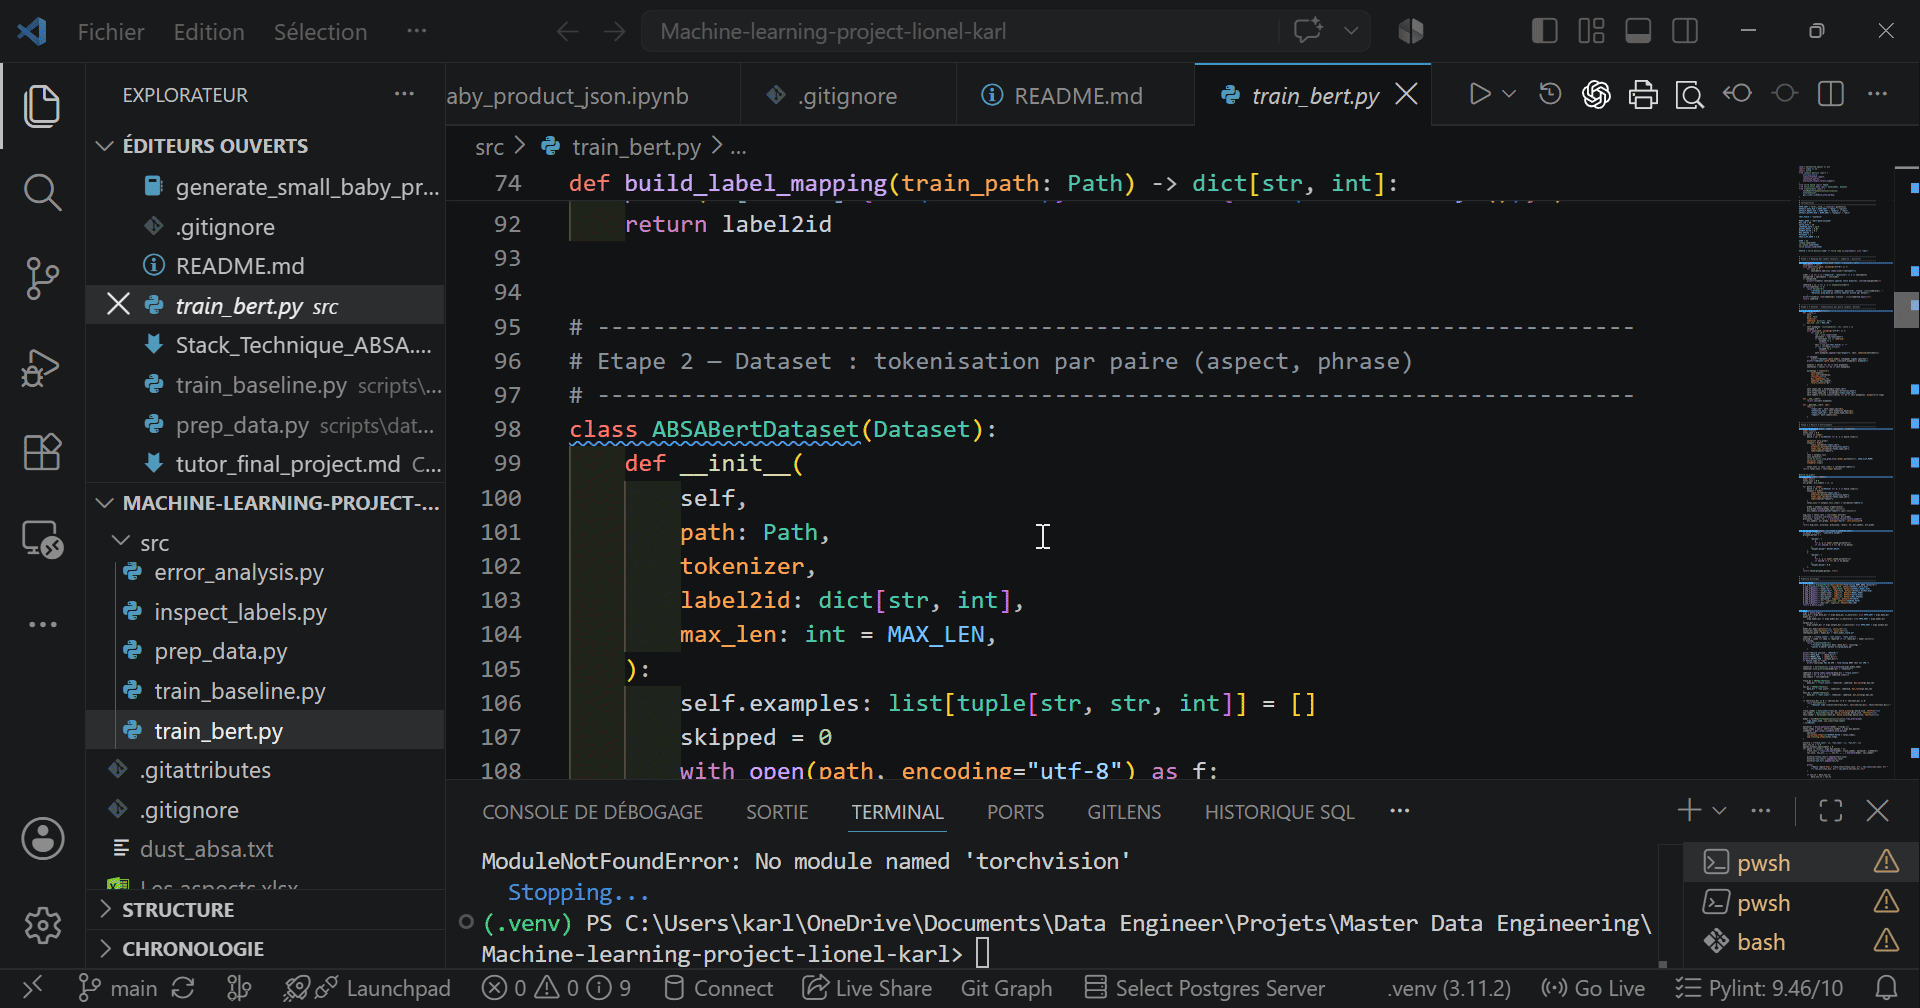Open Launchpad from the status bar

(367, 988)
